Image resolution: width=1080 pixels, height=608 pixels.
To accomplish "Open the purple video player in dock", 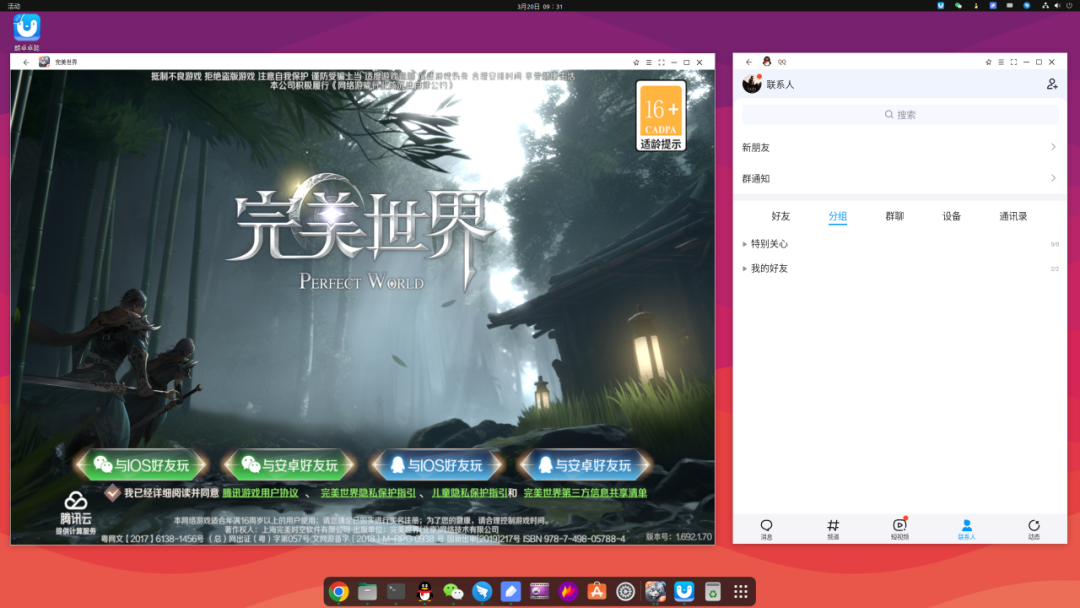I will pos(539,591).
